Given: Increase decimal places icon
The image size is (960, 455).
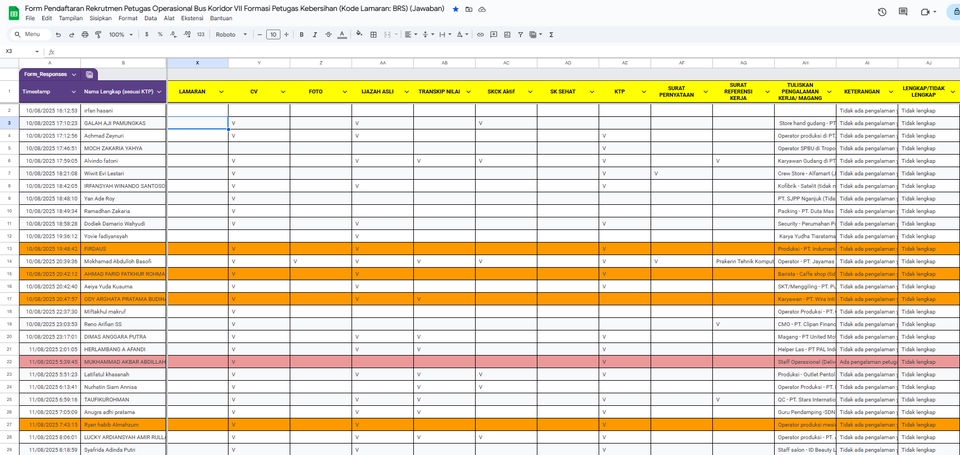Looking at the screenshot, I should tap(187, 35).
